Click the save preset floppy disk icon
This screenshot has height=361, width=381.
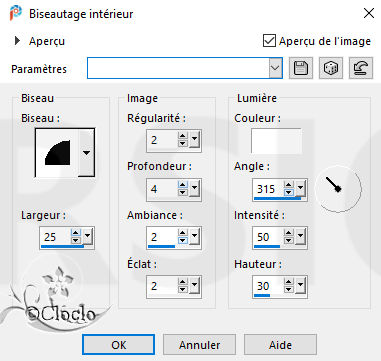pos(301,68)
